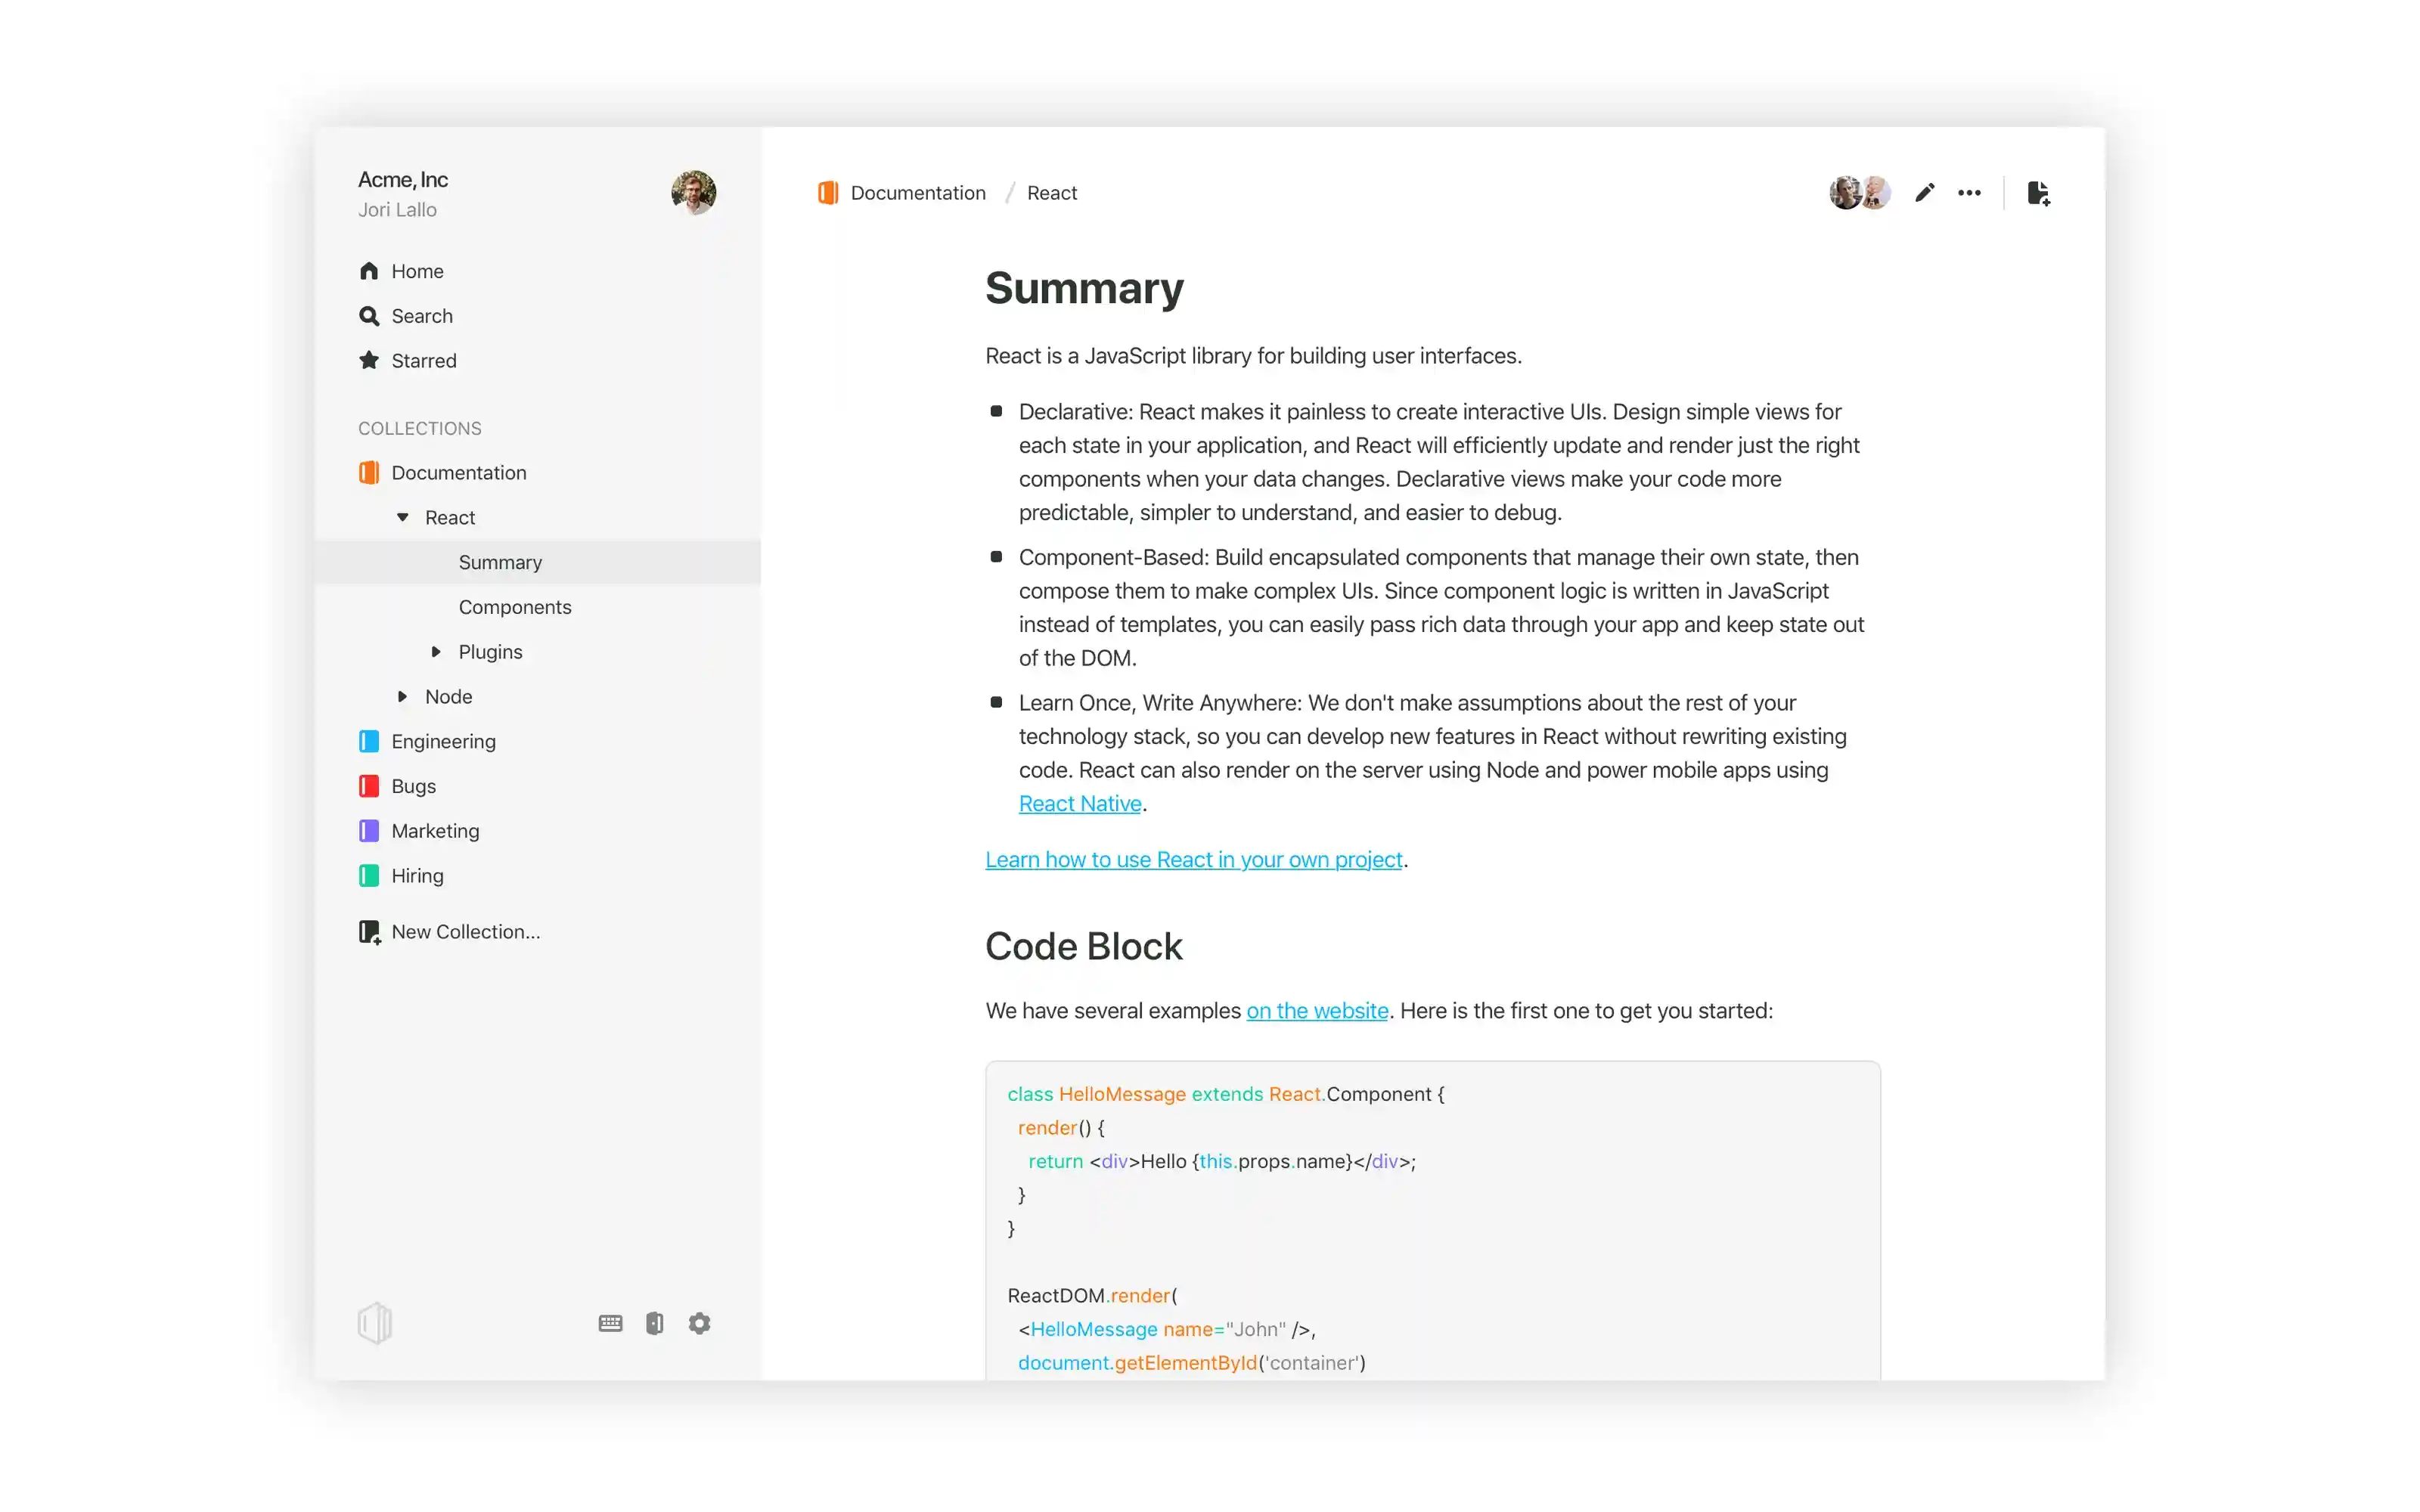This screenshot has height=1512, width=2420.
Task: Select the Components document in sidebar
Action: (x=514, y=607)
